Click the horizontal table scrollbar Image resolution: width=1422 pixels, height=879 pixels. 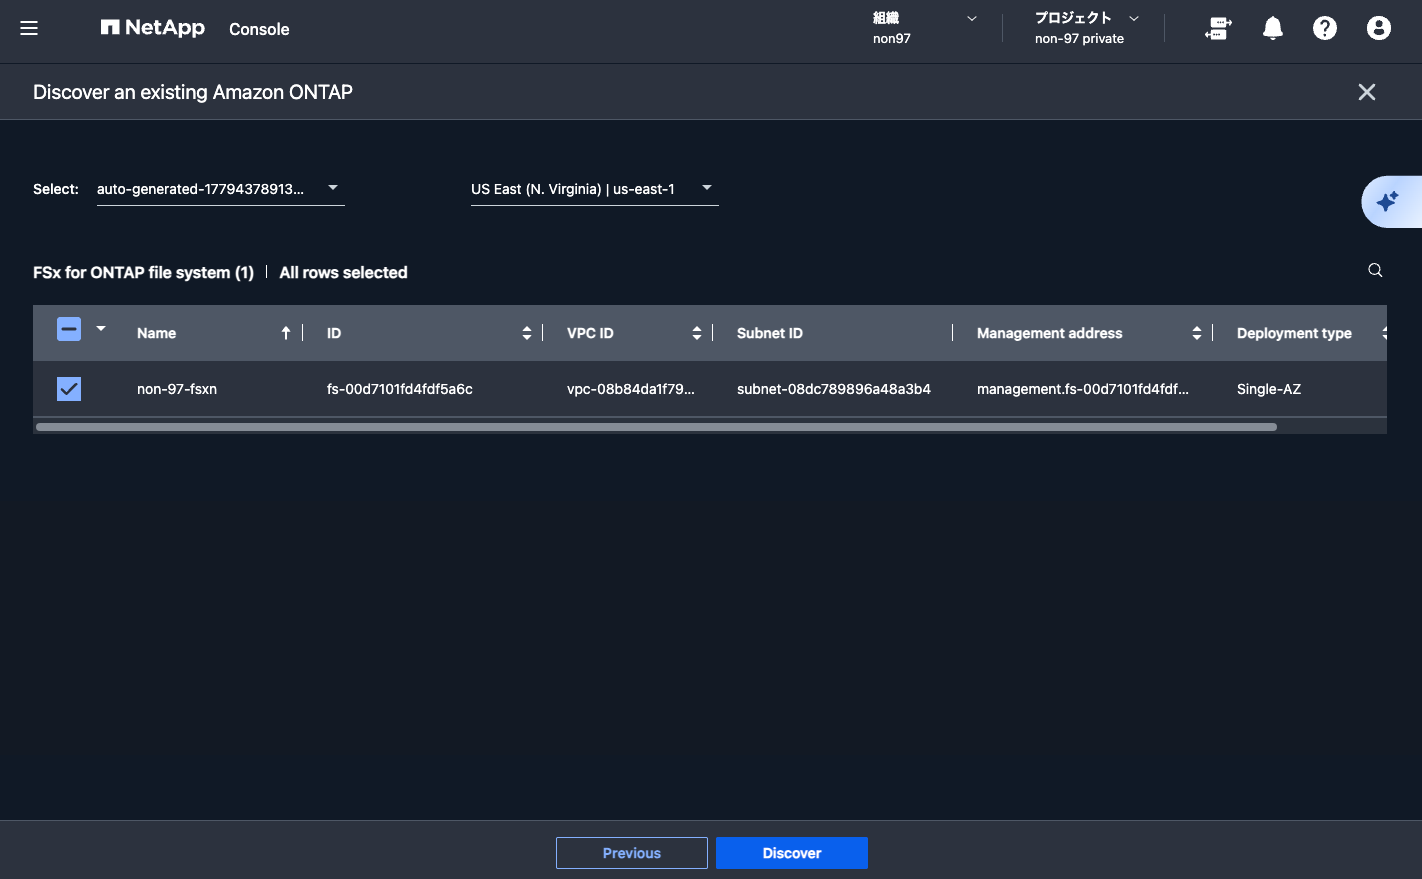(x=656, y=427)
